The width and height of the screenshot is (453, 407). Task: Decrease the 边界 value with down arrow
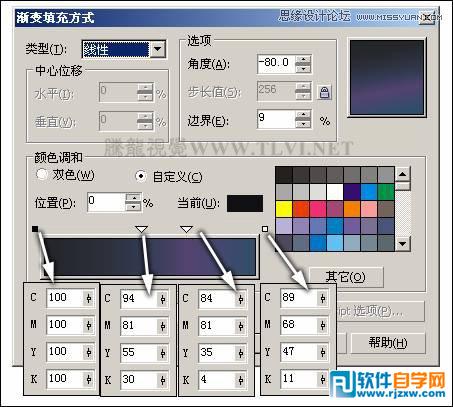[303, 124]
